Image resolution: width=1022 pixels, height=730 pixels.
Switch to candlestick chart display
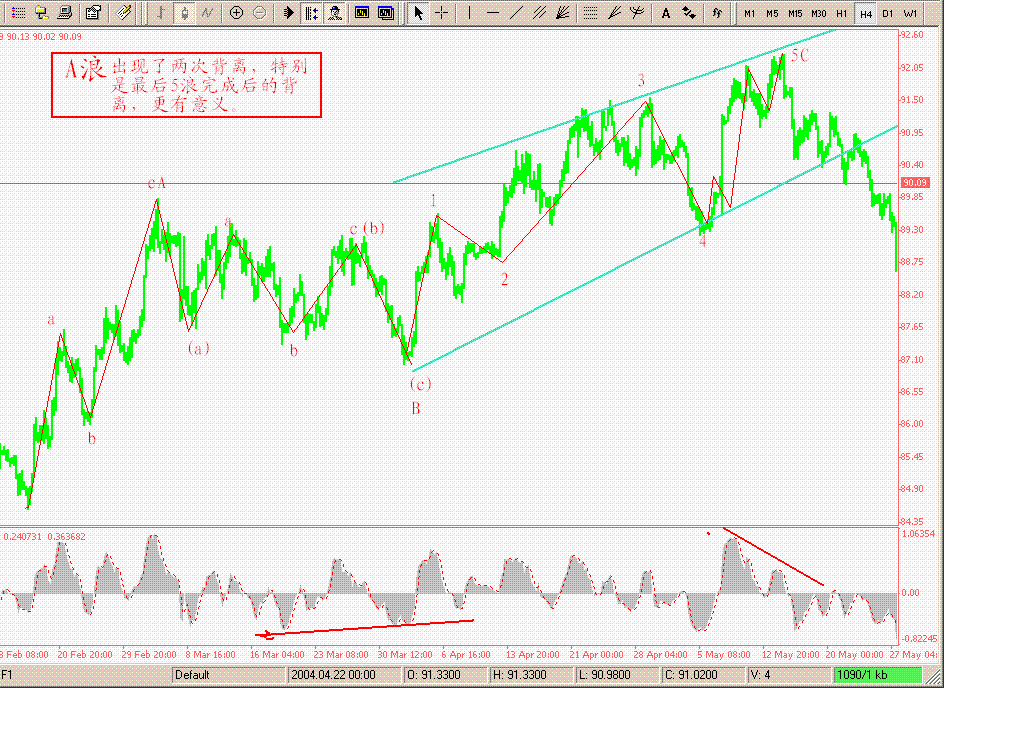pyautogui.click(x=184, y=12)
